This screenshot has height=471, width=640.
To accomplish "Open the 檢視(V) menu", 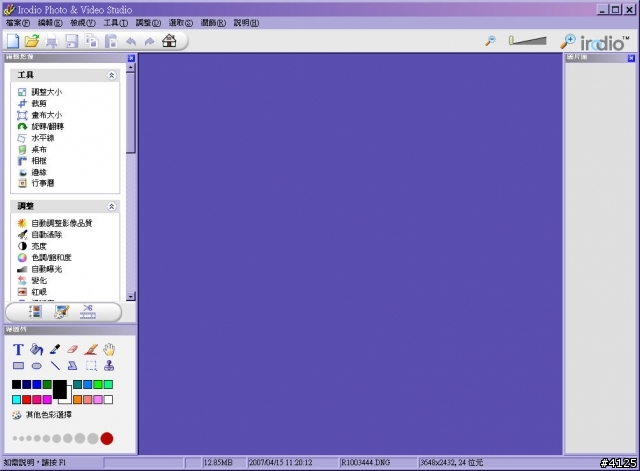I will pyautogui.click(x=83, y=23).
